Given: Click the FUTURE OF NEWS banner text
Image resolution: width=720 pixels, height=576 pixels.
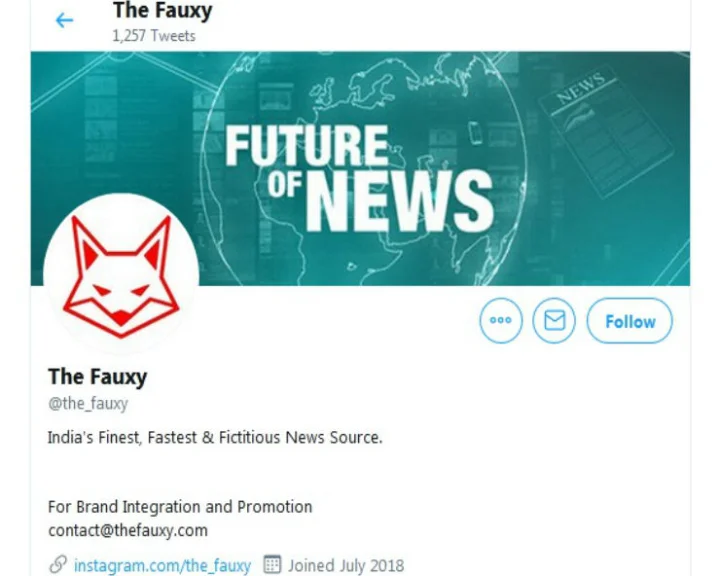Looking at the screenshot, I should (359, 178).
